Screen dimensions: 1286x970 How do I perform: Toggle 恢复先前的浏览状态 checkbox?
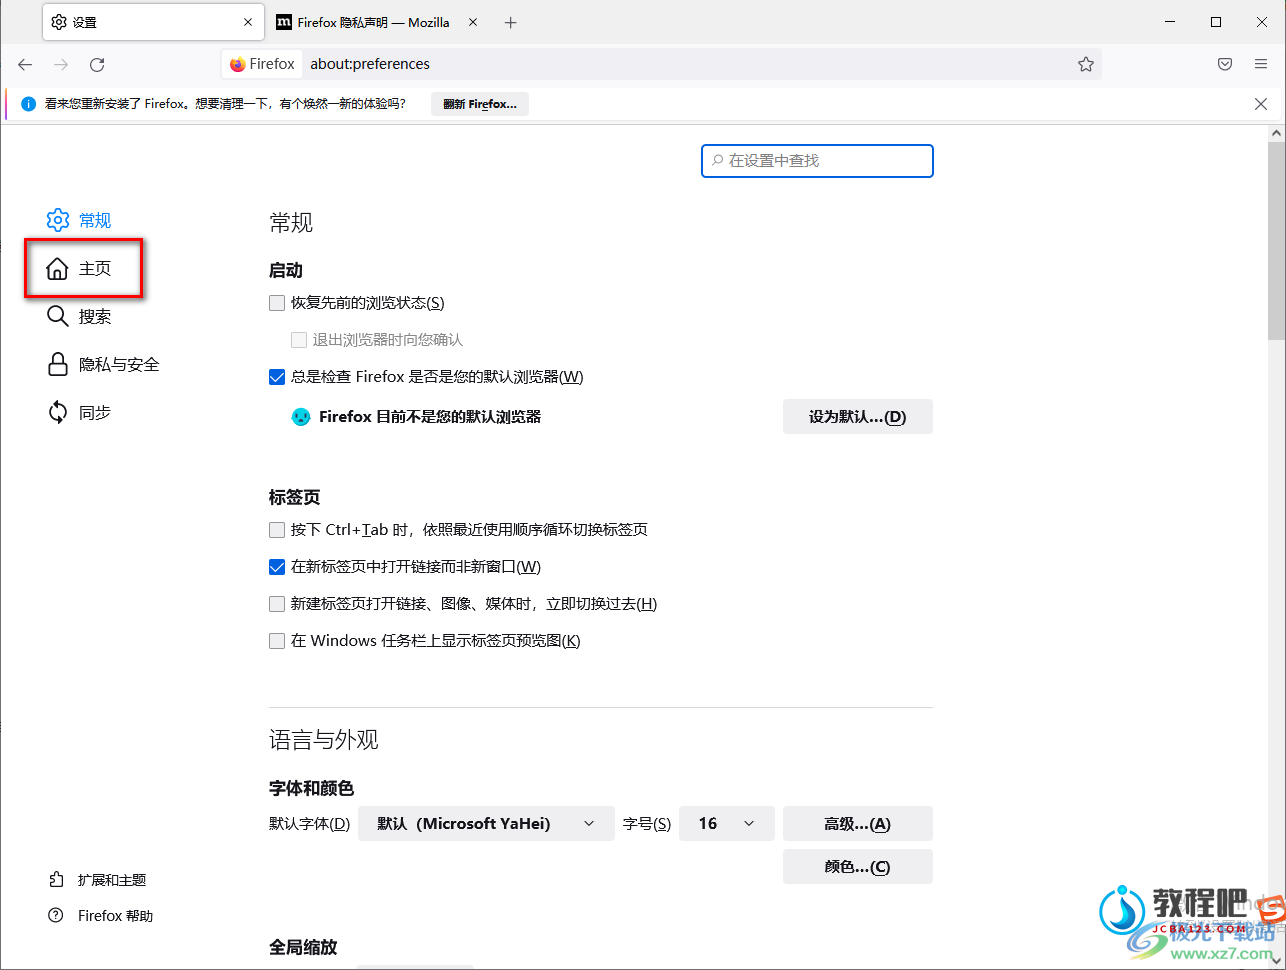277,303
